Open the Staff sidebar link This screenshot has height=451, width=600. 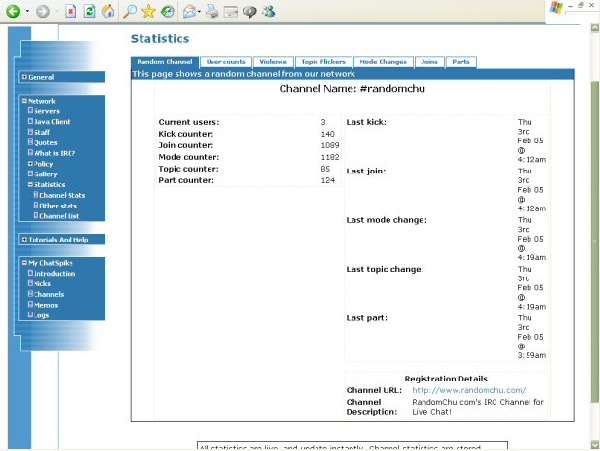42,132
